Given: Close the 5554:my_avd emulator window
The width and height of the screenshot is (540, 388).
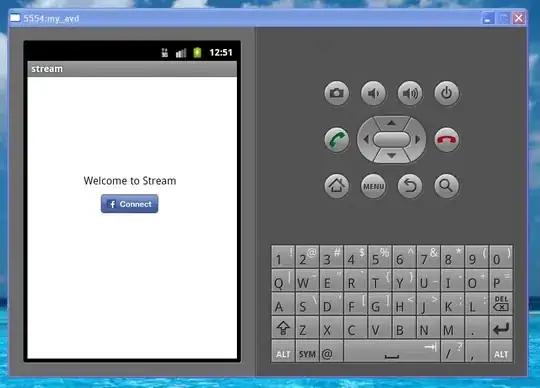Looking at the screenshot, I should pos(519,18).
